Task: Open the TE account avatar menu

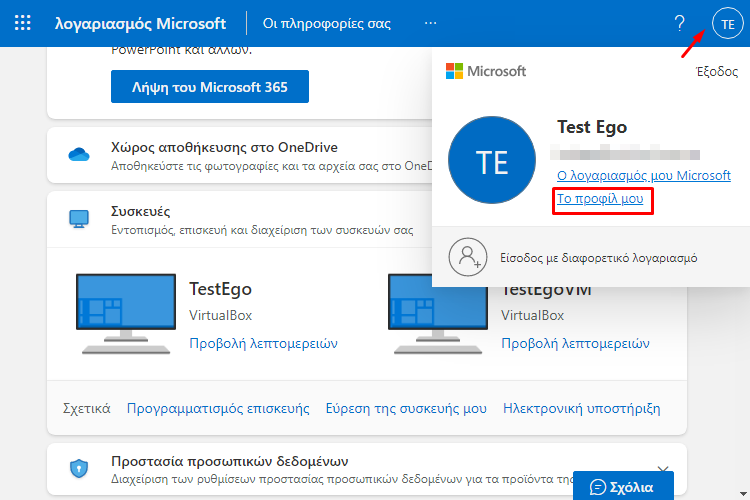Action: pyautogui.click(x=728, y=23)
